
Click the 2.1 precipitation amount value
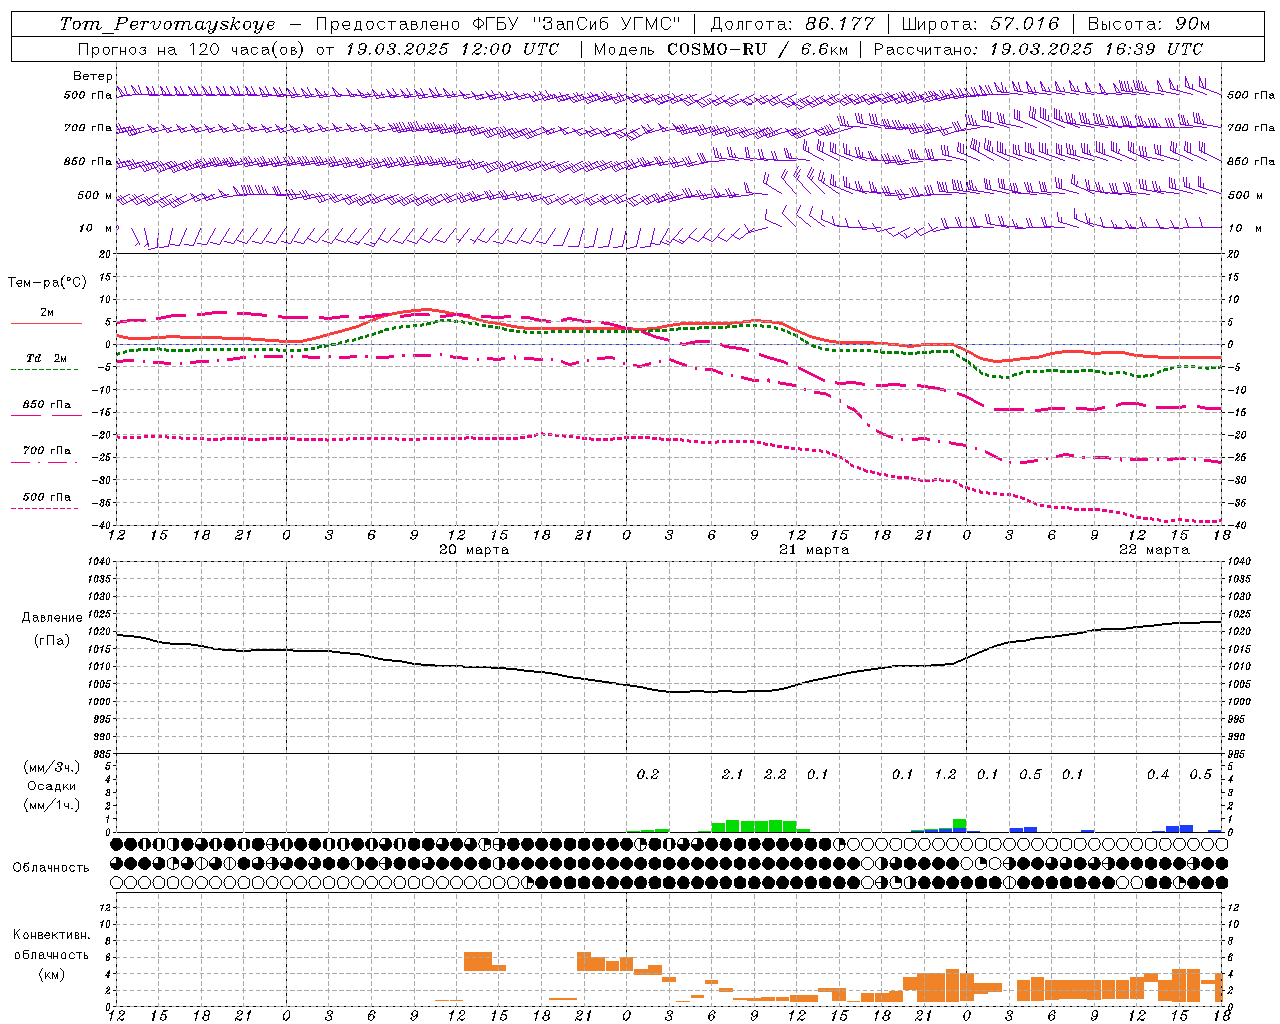[732, 774]
